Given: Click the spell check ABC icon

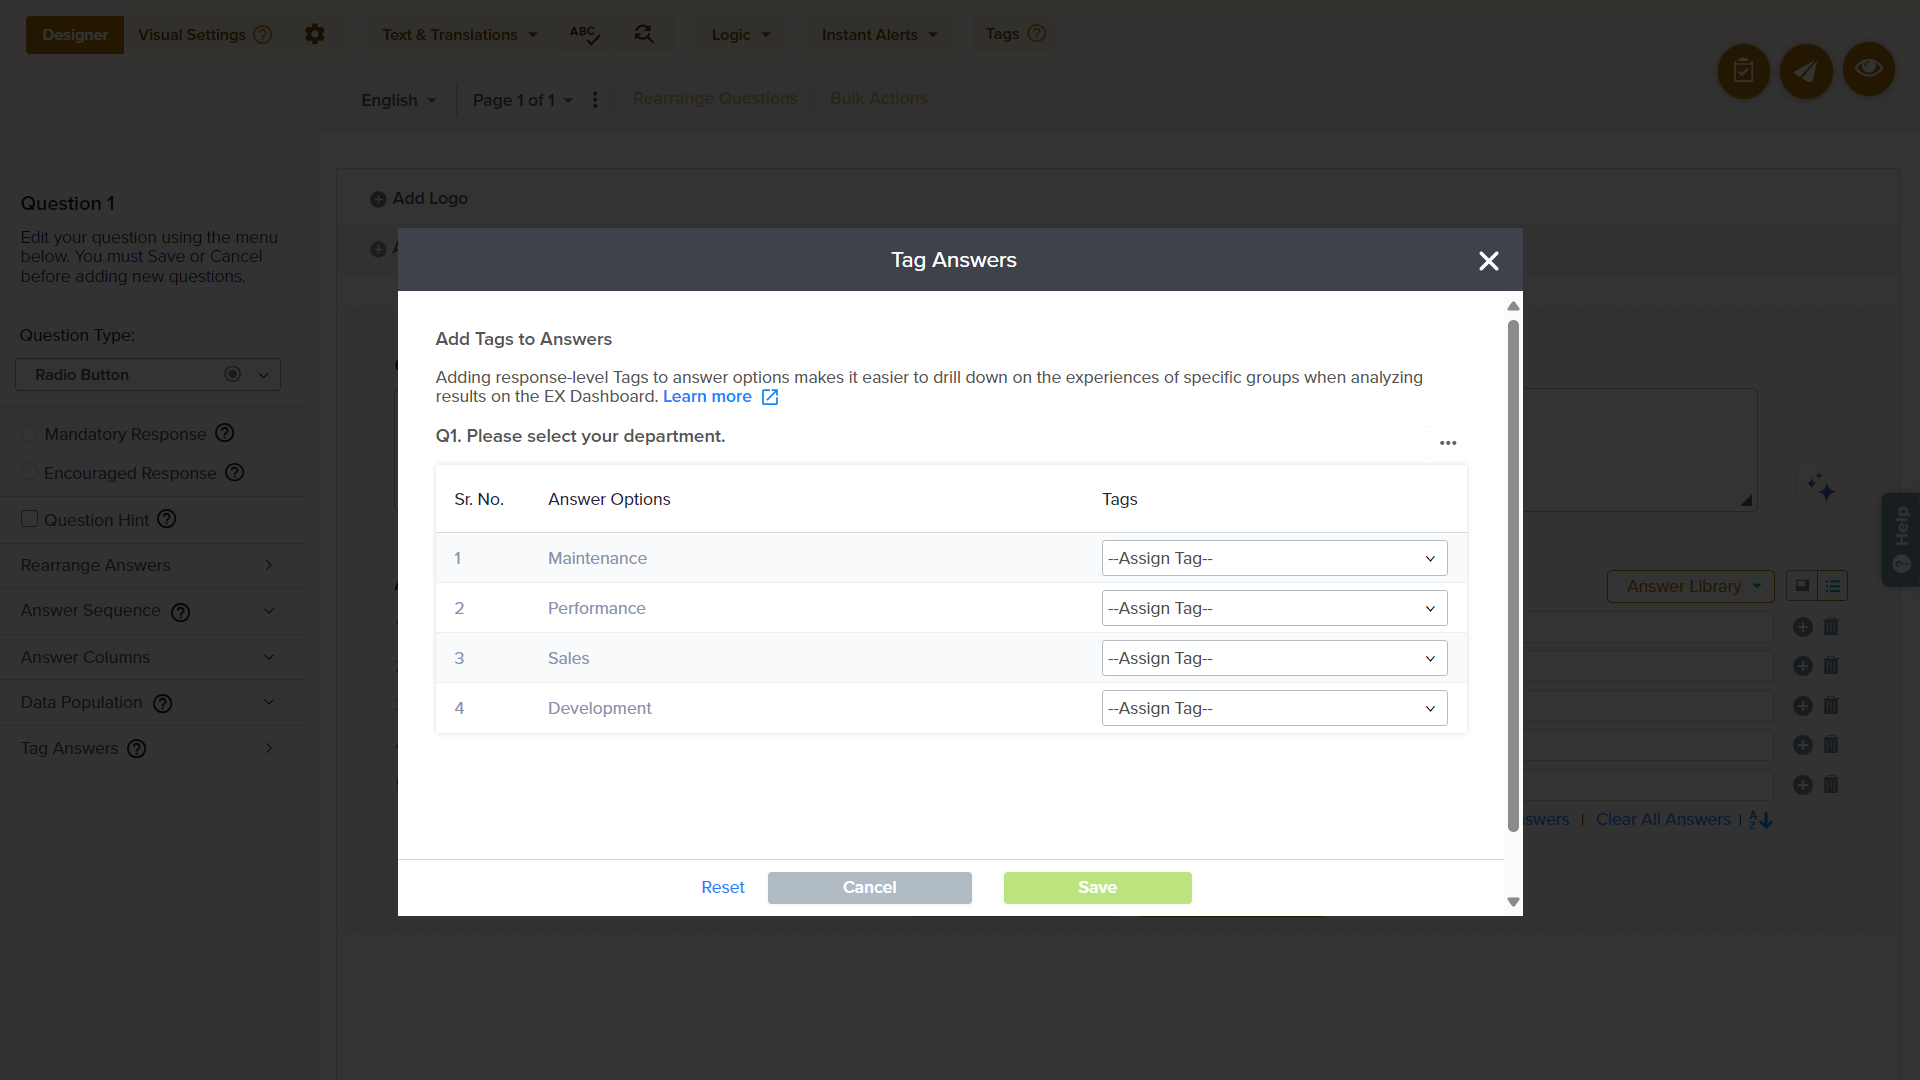Looking at the screenshot, I should [584, 35].
